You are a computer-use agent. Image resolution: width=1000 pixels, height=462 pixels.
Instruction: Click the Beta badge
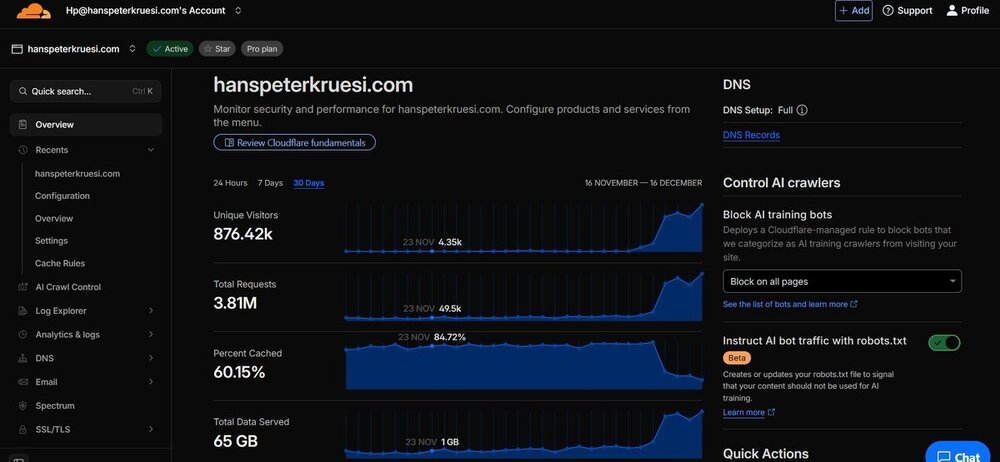(737, 358)
